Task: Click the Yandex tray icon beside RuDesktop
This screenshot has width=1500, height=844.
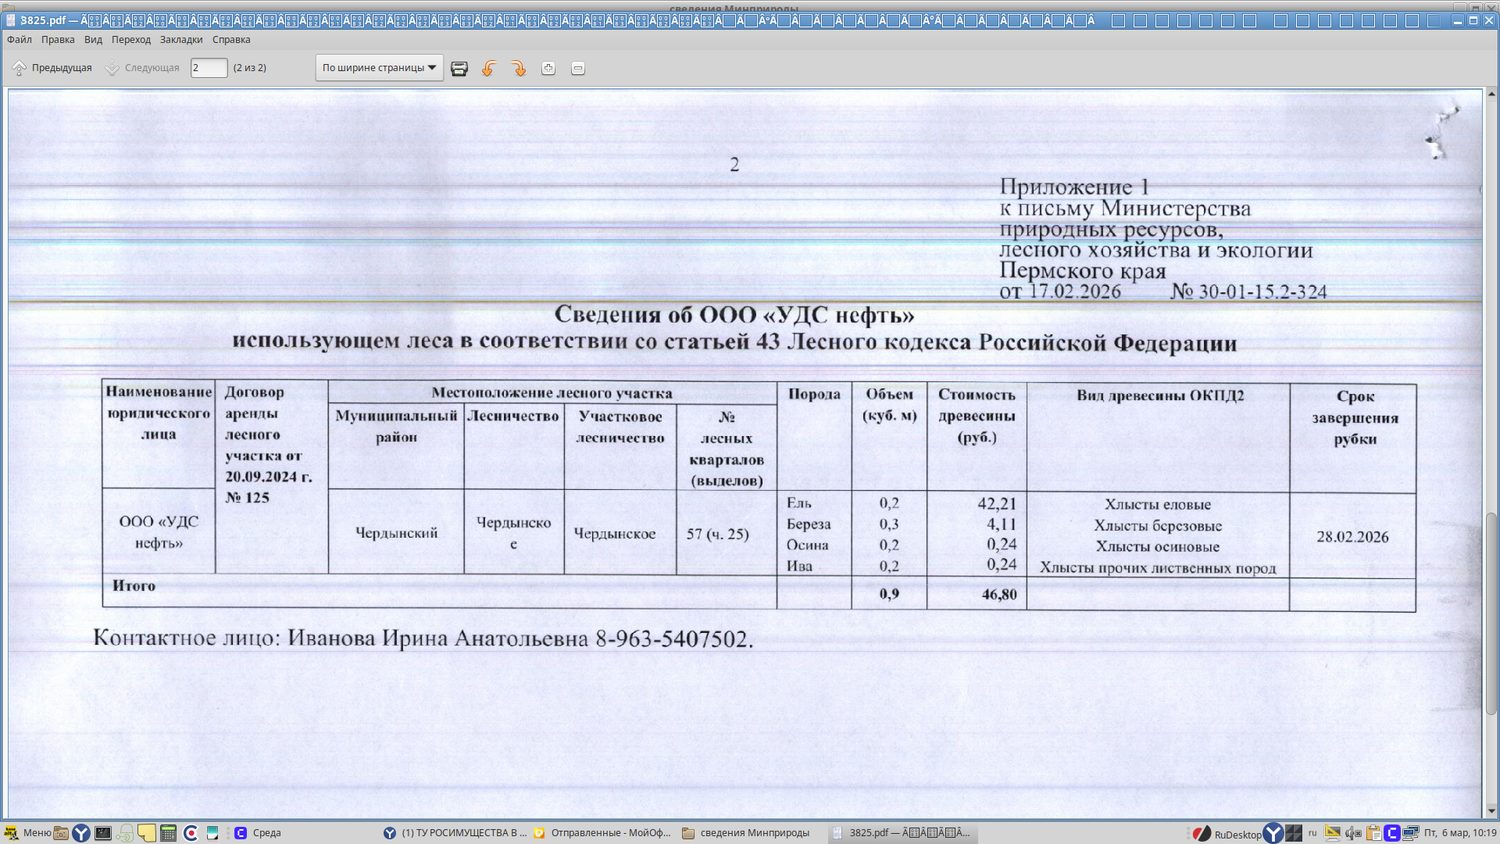Action: [x=1273, y=833]
